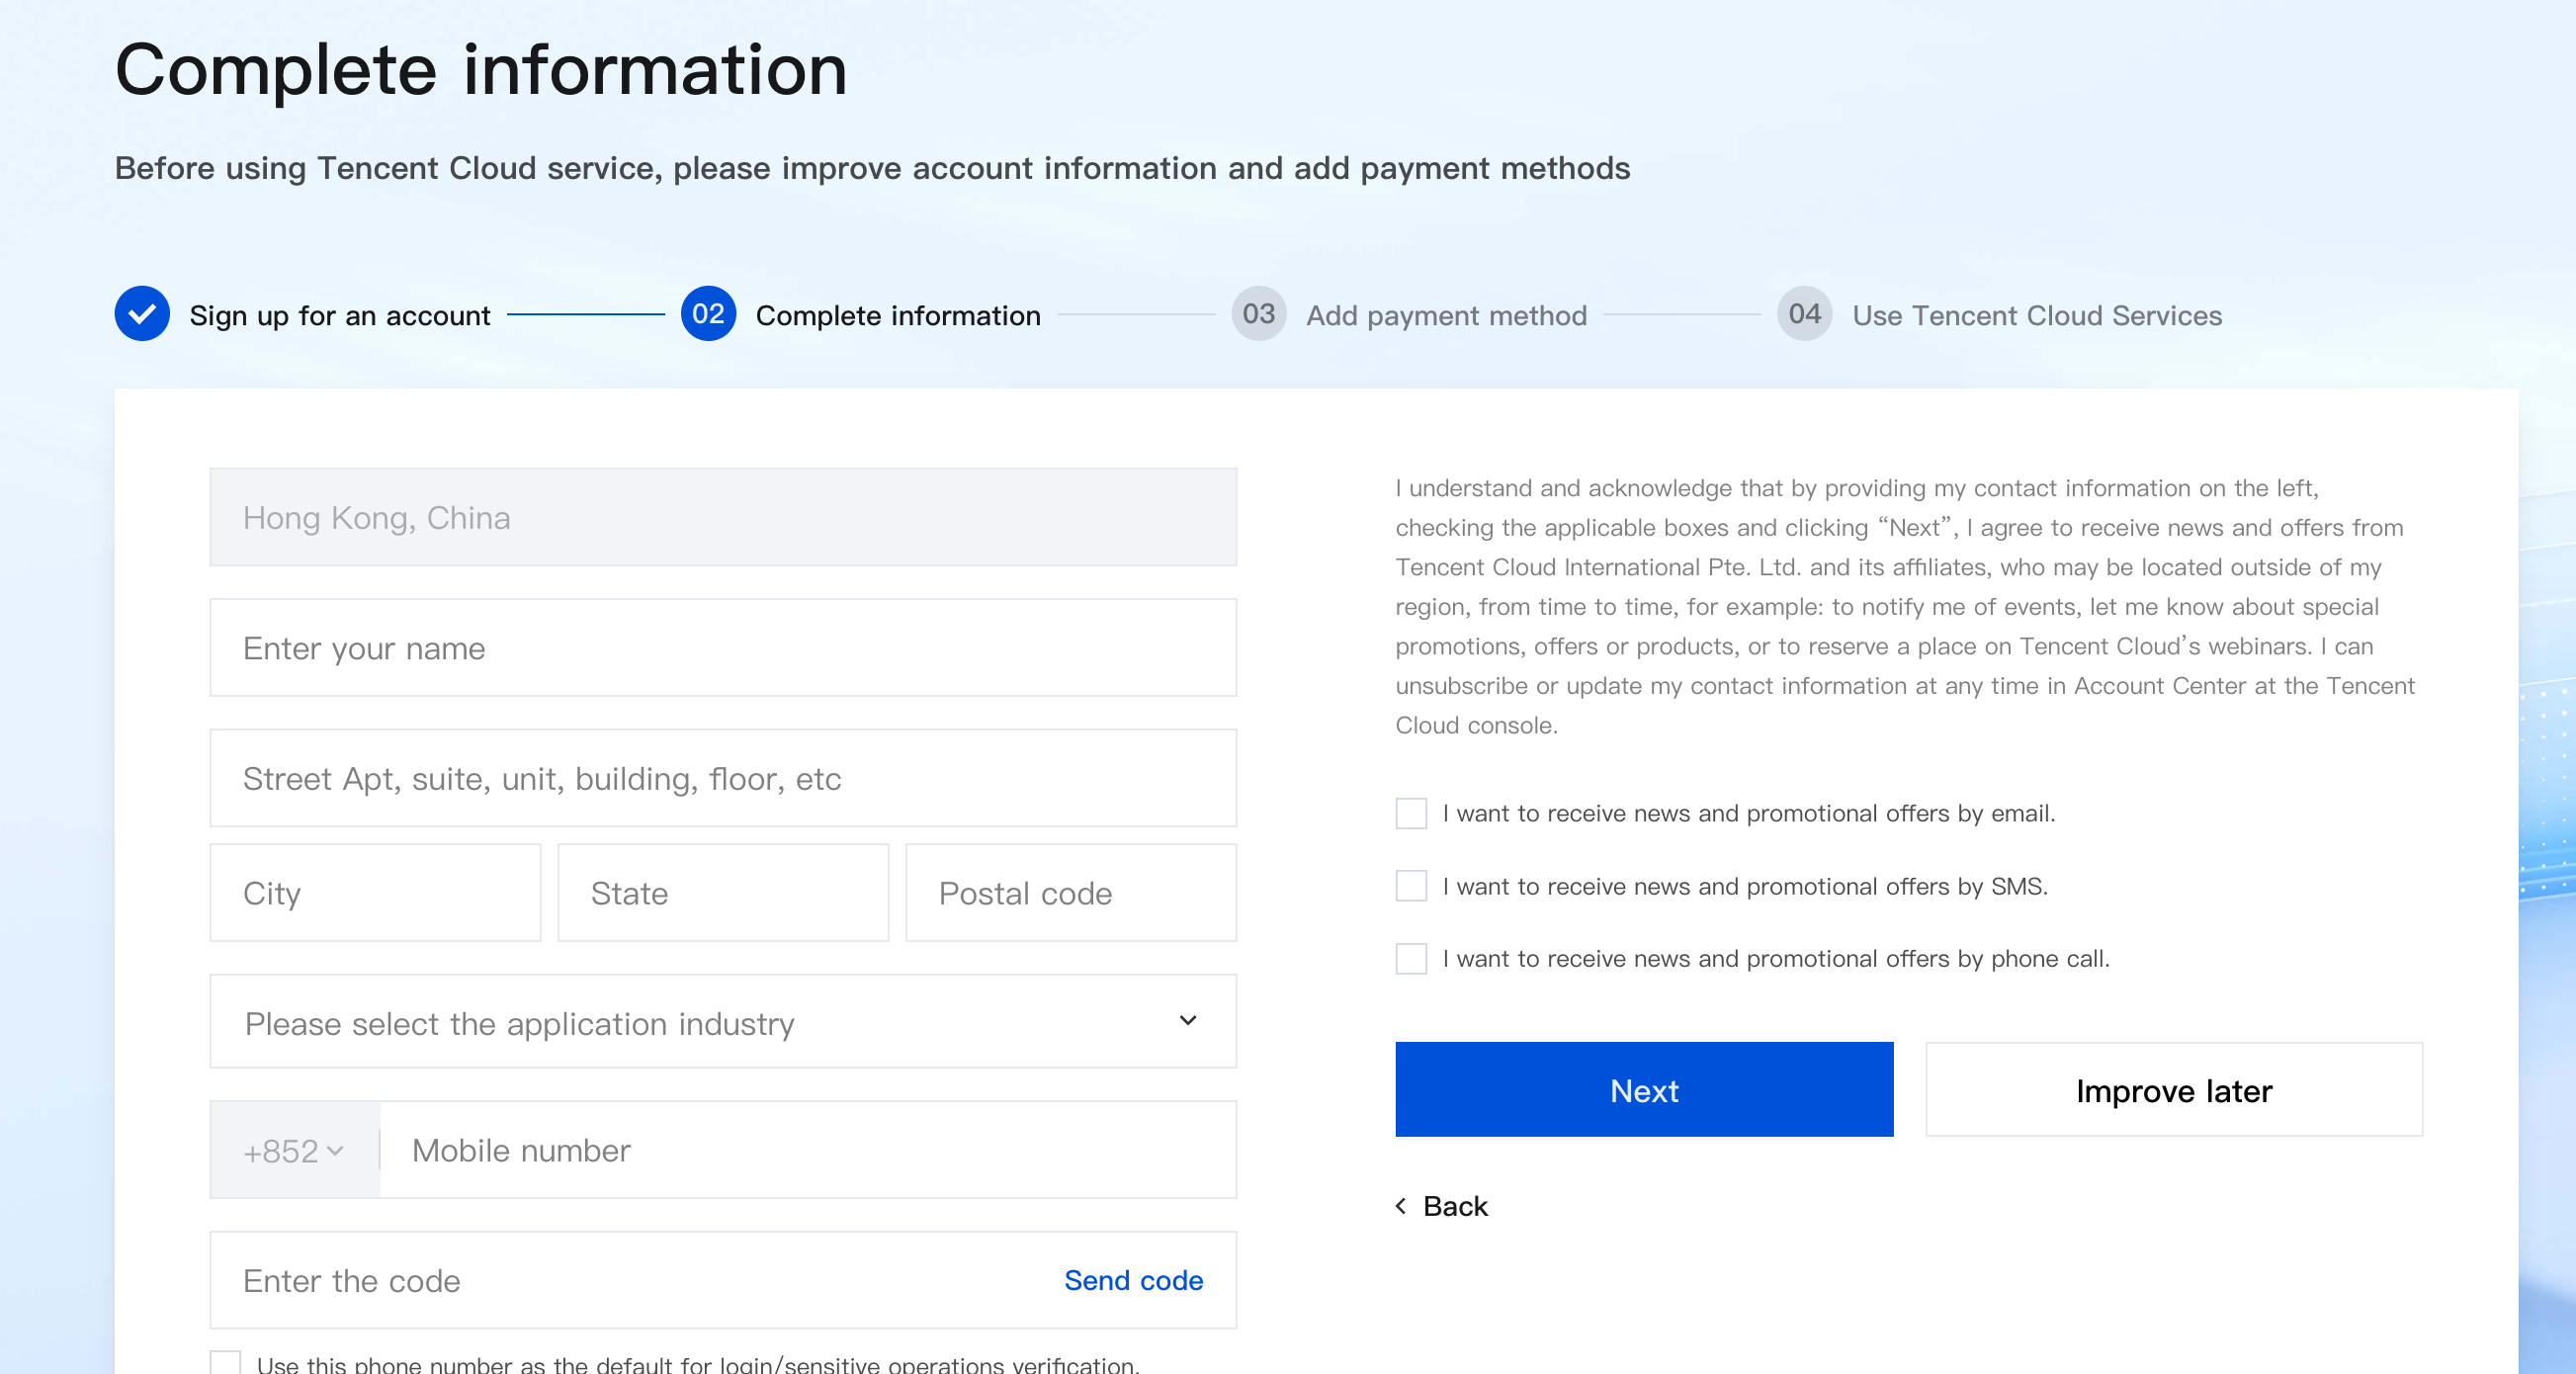Focus the Postal code field
The width and height of the screenshot is (2576, 1374).
pos(1071,893)
